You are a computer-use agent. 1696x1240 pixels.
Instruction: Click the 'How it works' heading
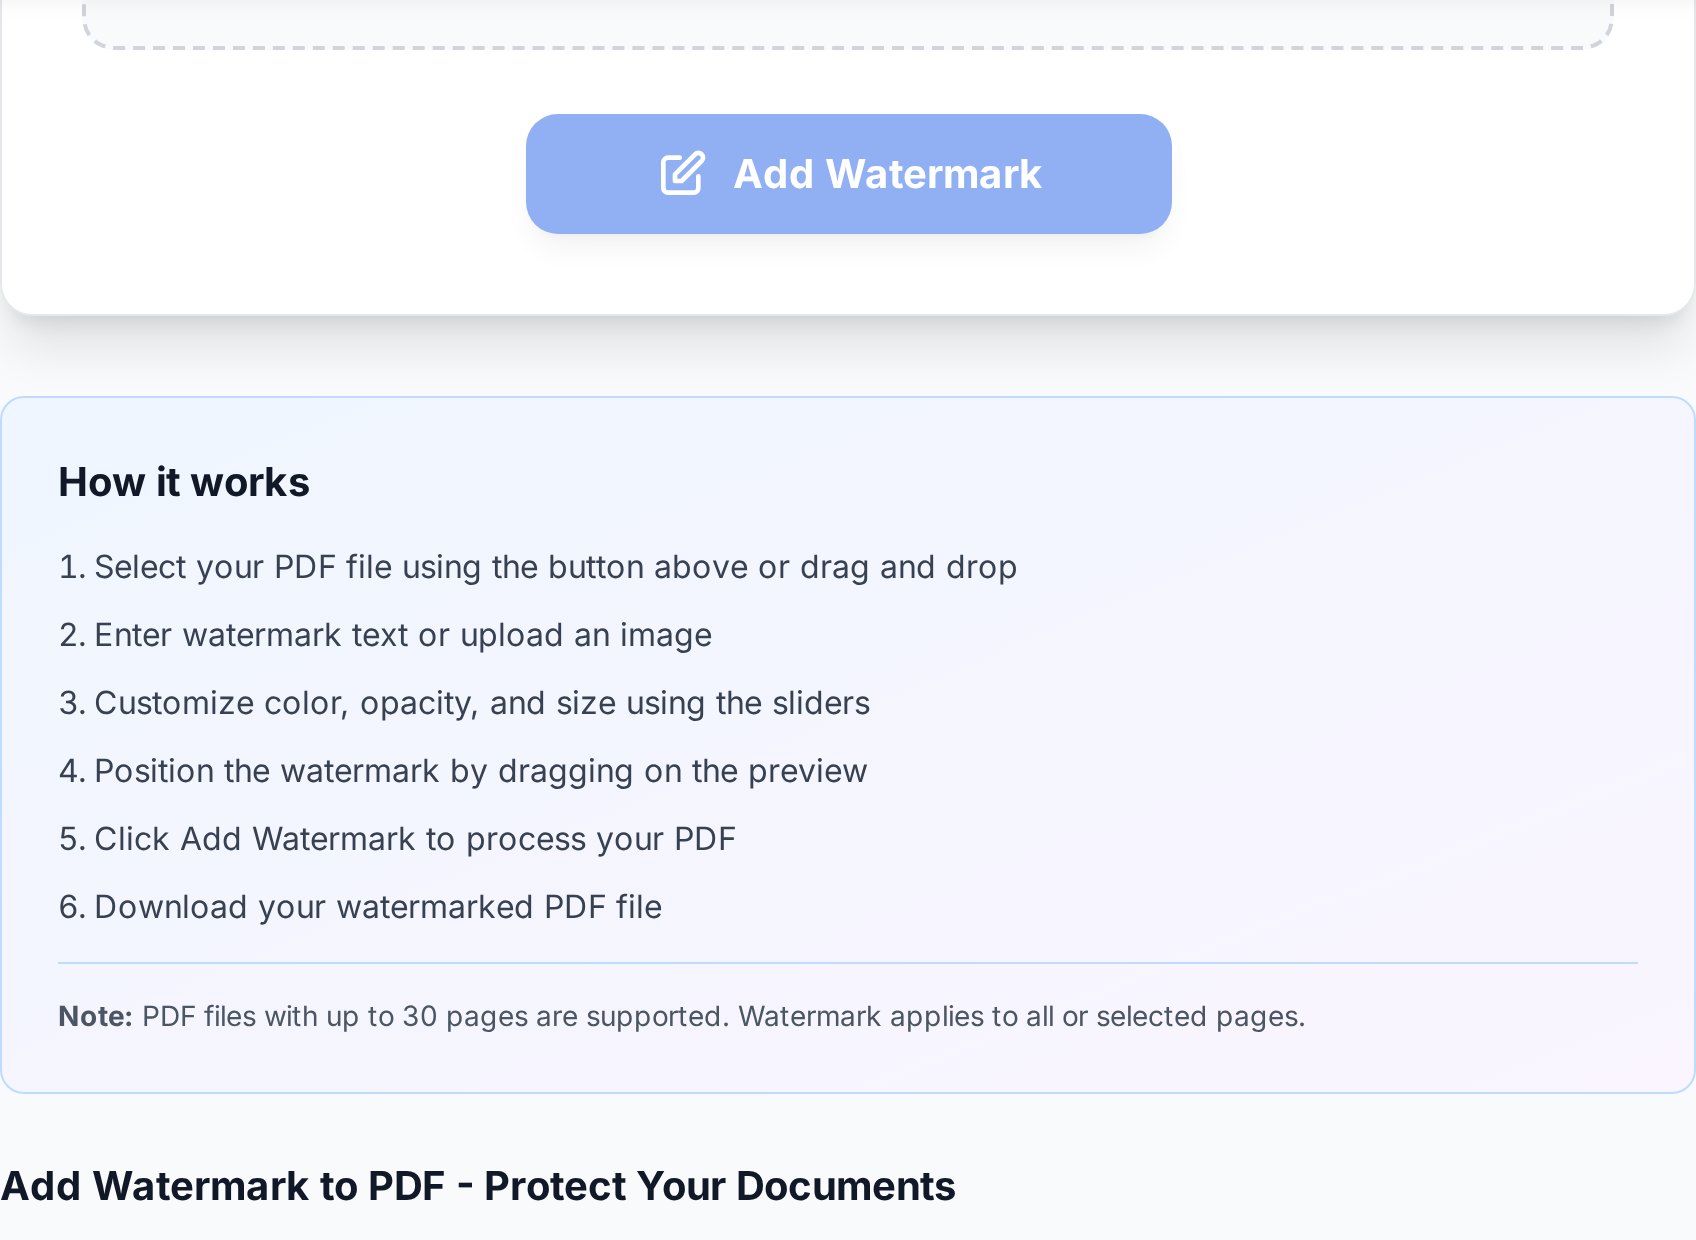(184, 482)
